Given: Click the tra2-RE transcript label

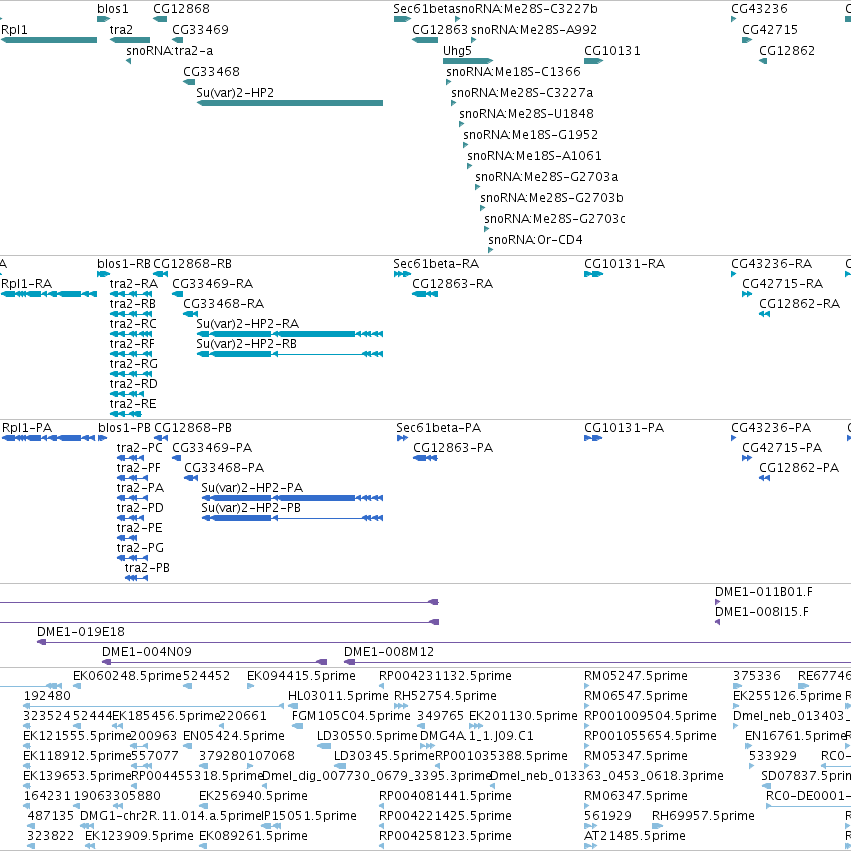Looking at the screenshot, I should pos(133,404).
